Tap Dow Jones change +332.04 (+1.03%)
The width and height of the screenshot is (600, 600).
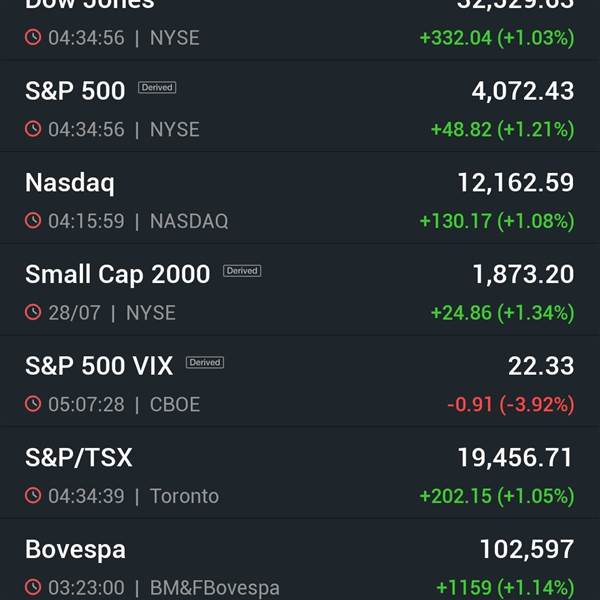pyautogui.click(x=497, y=38)
